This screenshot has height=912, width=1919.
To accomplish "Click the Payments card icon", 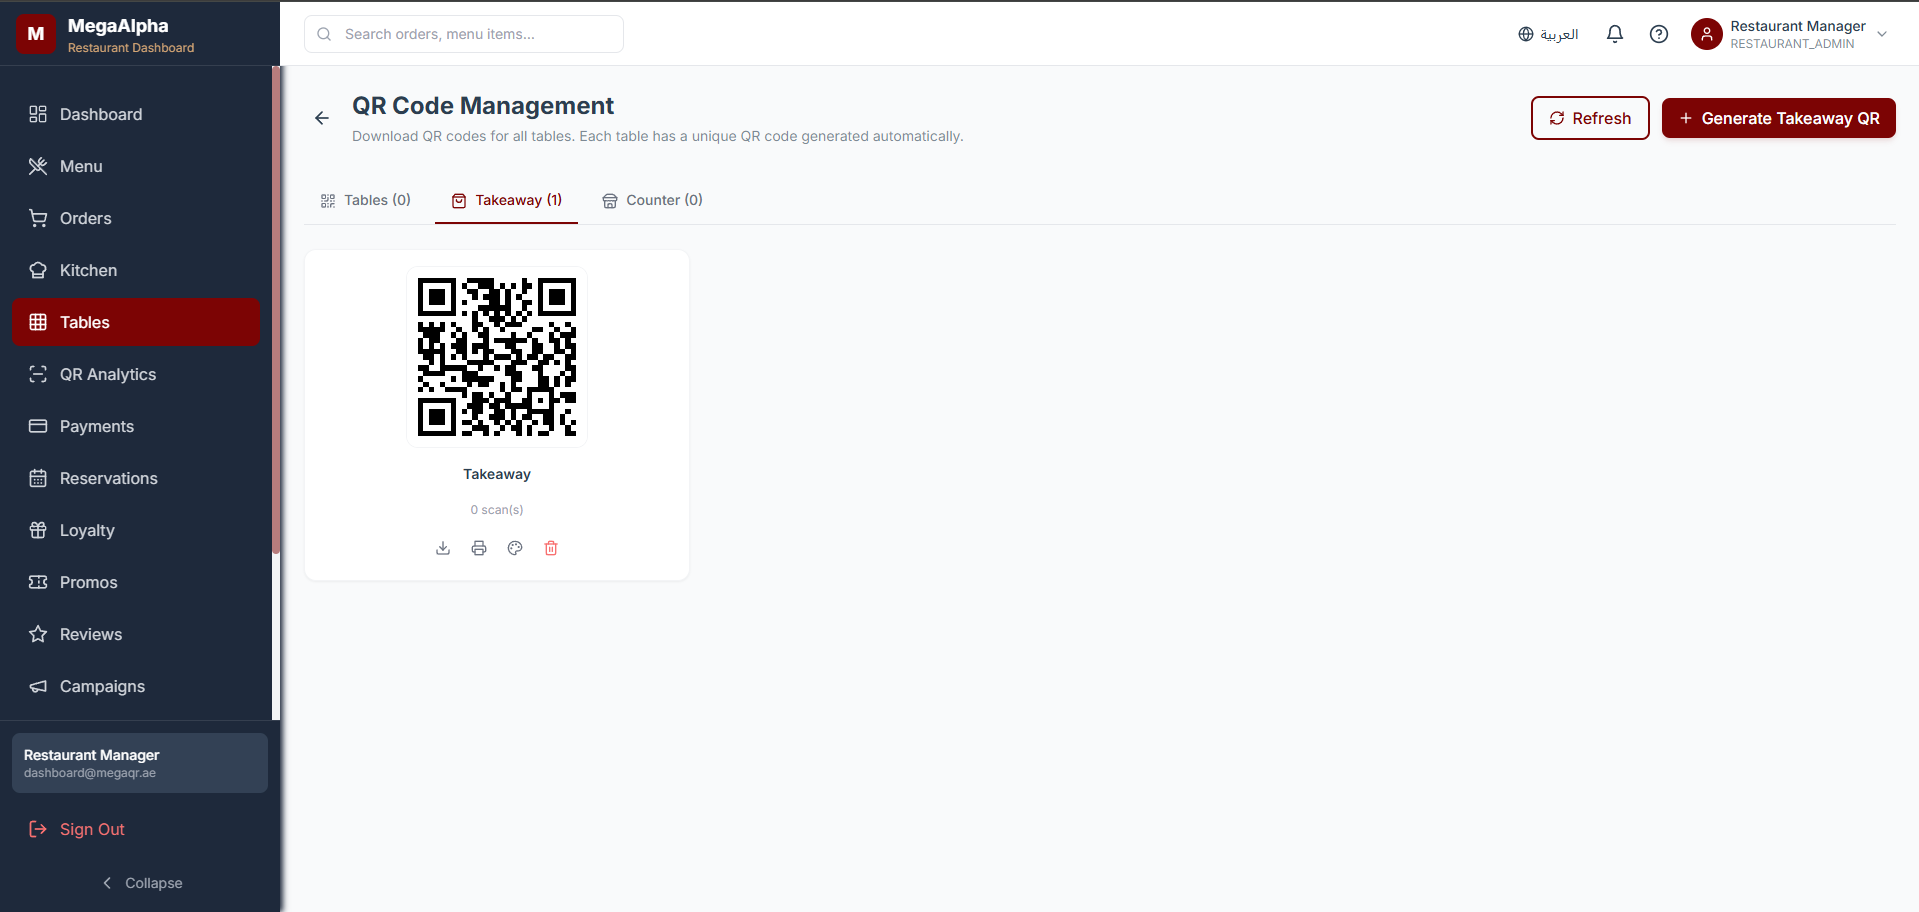I will 38,426.
